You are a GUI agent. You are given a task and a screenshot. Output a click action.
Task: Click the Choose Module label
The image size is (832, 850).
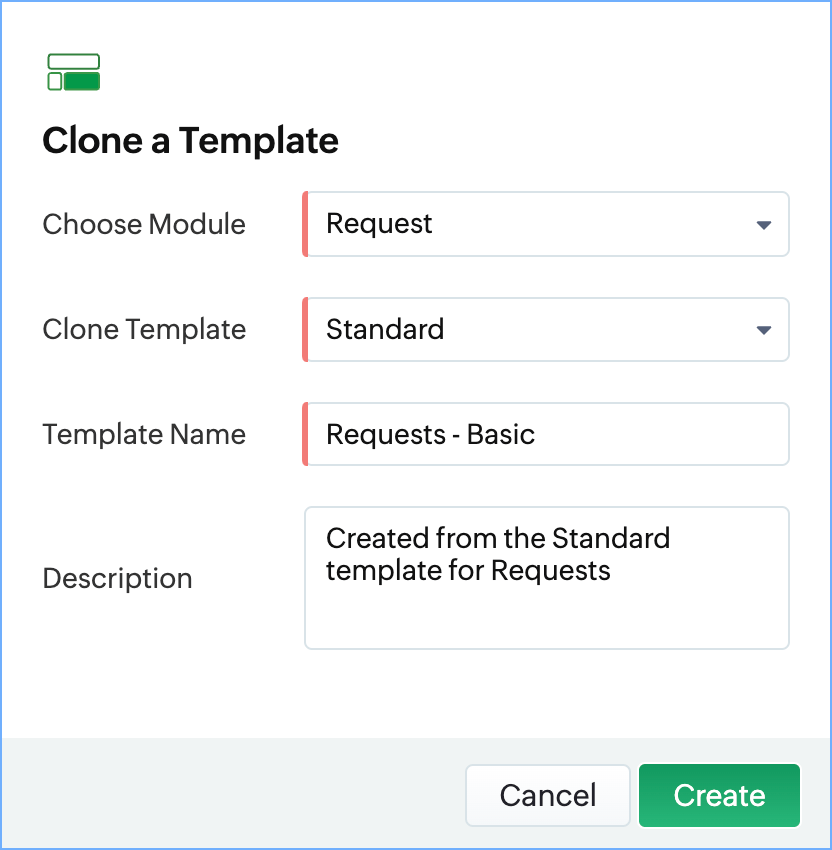point(144,224)
